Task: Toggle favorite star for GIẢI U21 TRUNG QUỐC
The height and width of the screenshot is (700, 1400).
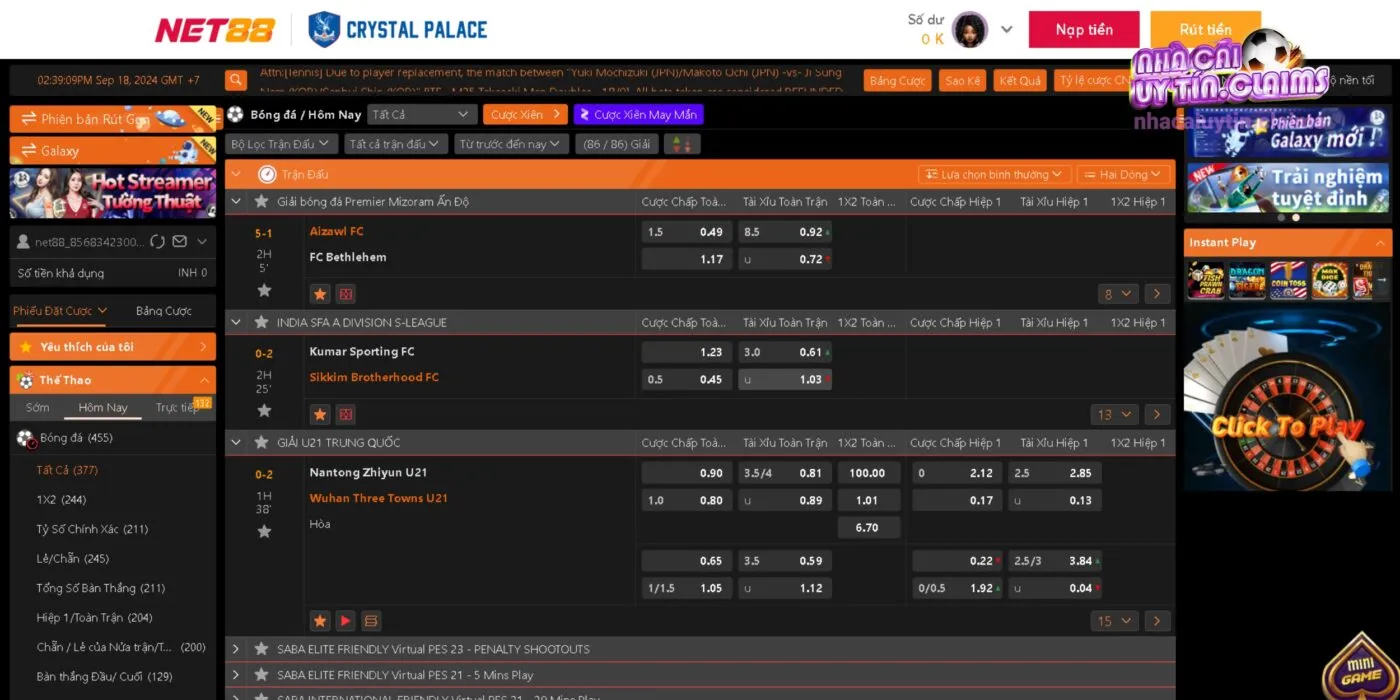Action: (x=262, y=443)
